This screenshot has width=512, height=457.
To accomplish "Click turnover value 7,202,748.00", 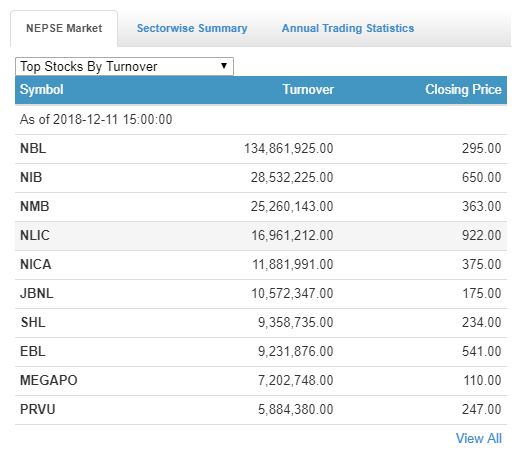I will tap(296, 381).
